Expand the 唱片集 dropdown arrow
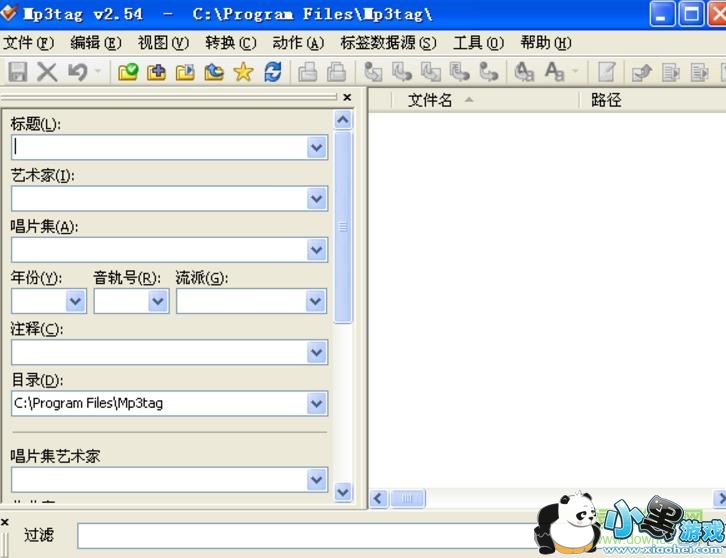The width and height of the screenshot is (726, 558). [317, 250]
